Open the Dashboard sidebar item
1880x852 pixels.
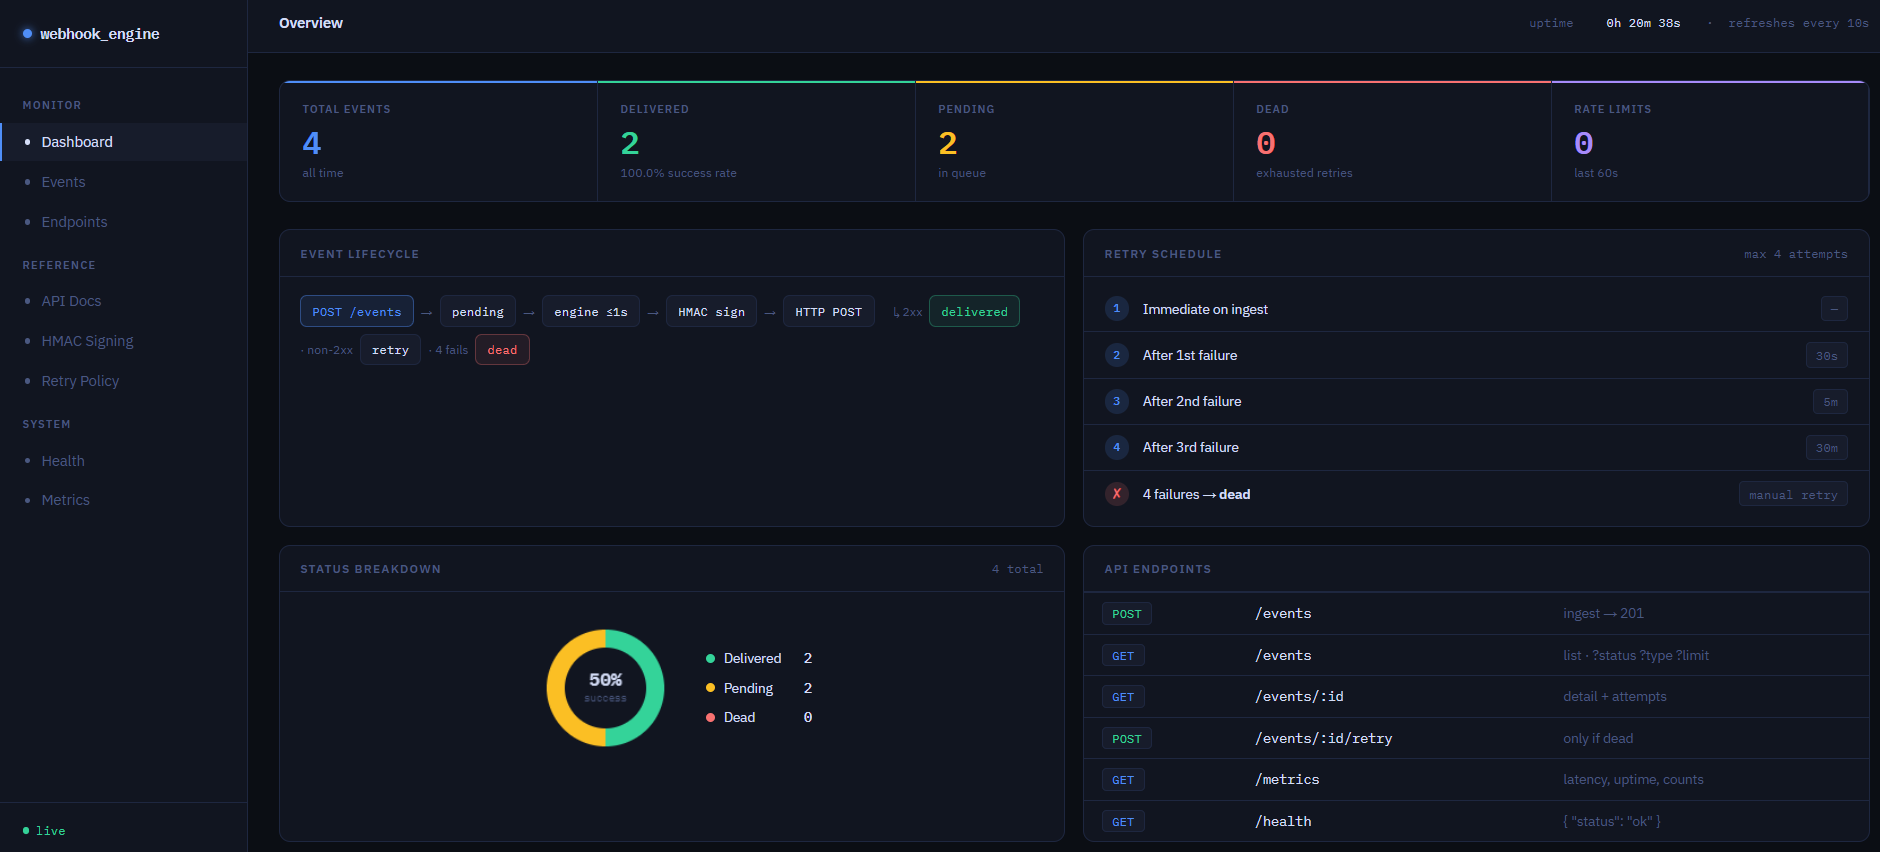tap(124, 142)
